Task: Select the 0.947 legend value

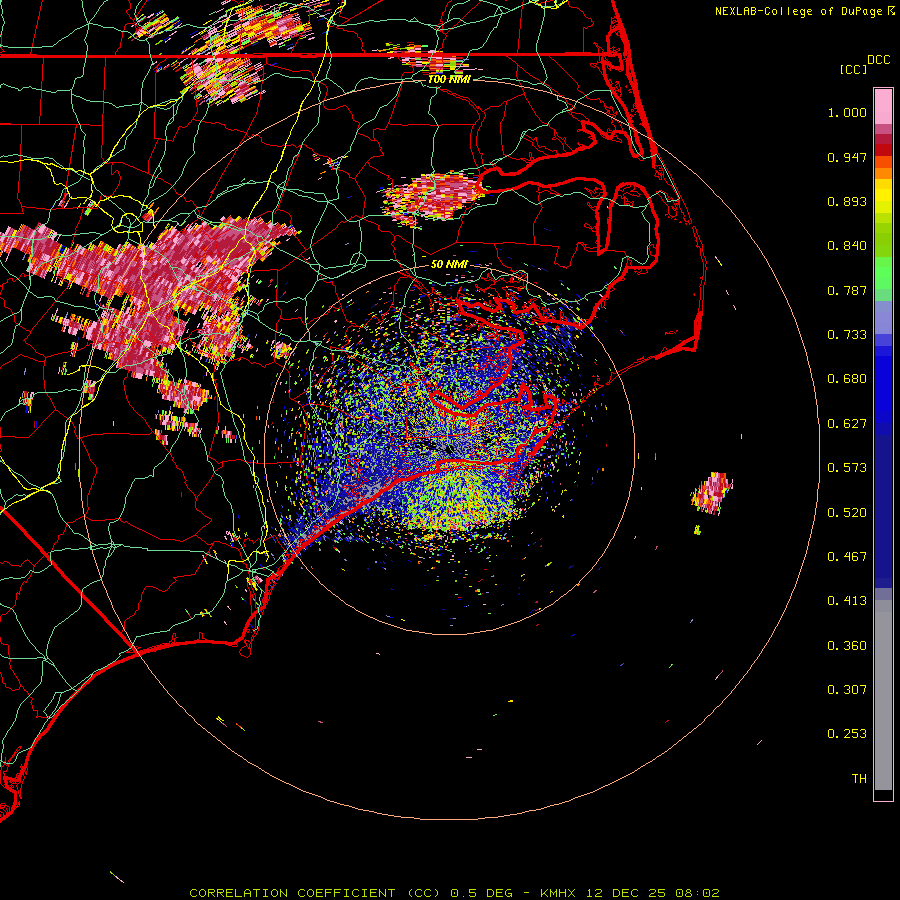Action: 847,157
